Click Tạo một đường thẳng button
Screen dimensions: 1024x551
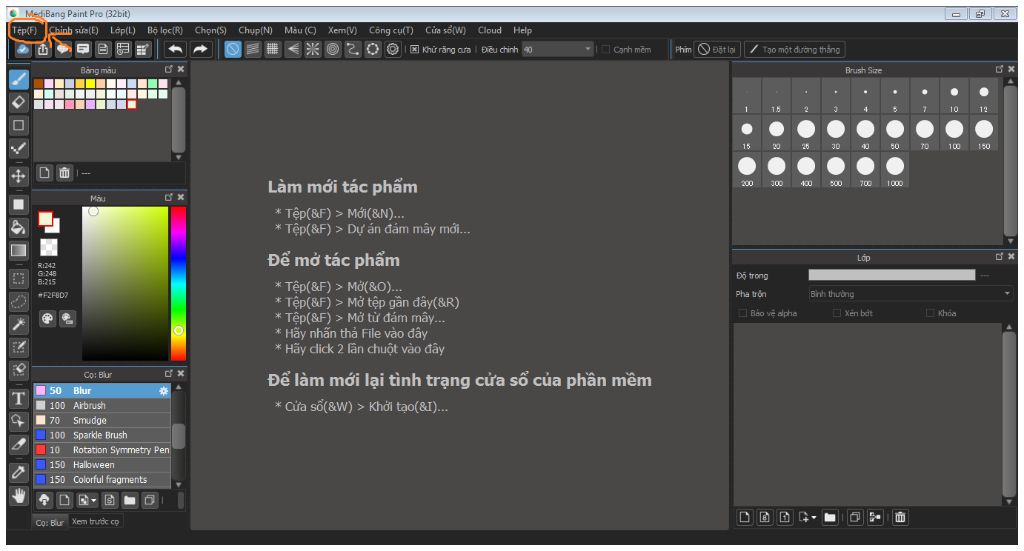click(x=795, y=49)
